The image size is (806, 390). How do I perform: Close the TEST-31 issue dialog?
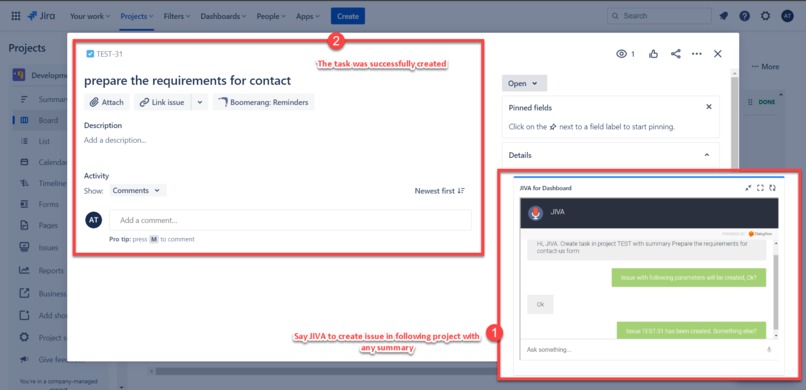click(718, 54)
